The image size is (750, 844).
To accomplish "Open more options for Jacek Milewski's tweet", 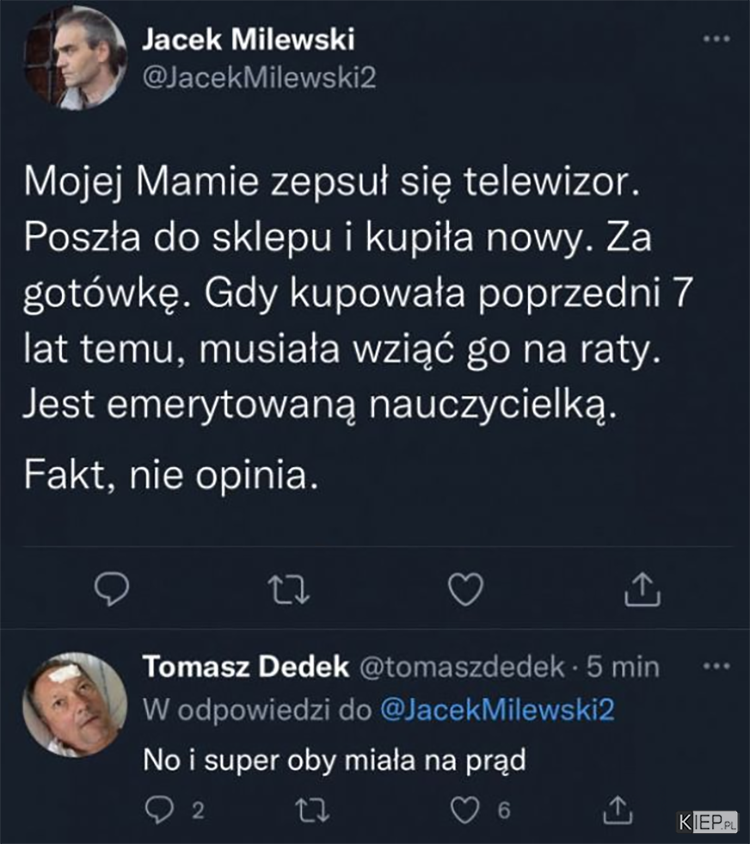I will tap(717, 40).
